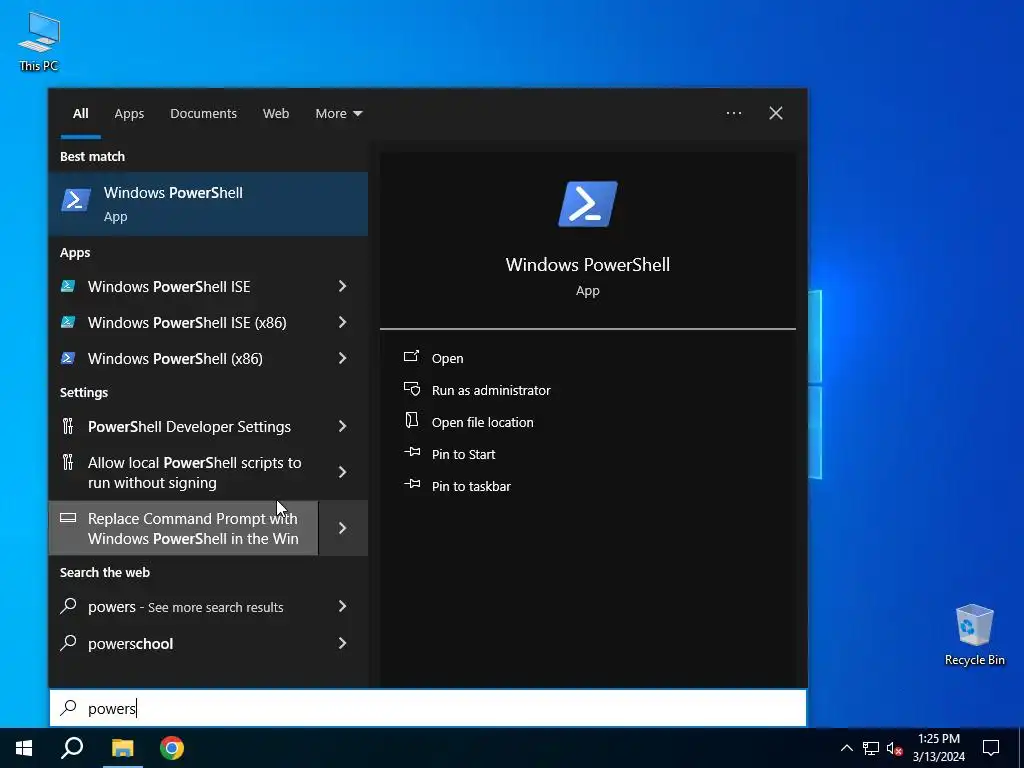The height and width of the screenshot is (768, 1024).
Task: Click the Windows PowerShell ISE (x86) icon
Action: [x=68, y=322]
